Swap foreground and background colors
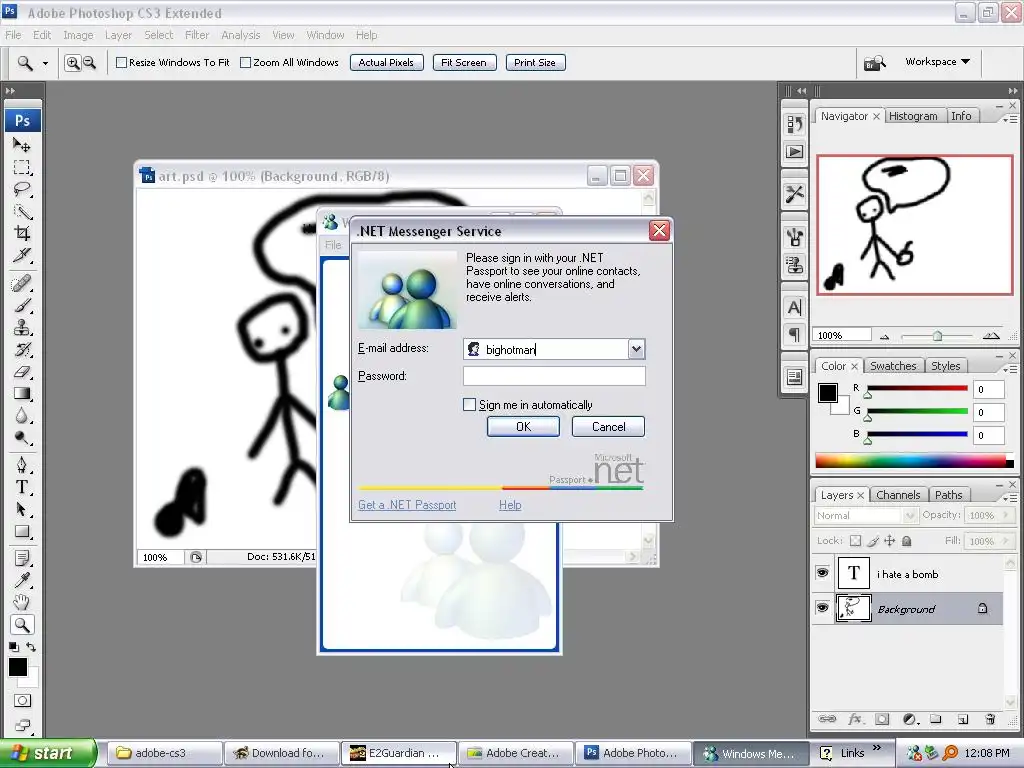 pos(31,647)
